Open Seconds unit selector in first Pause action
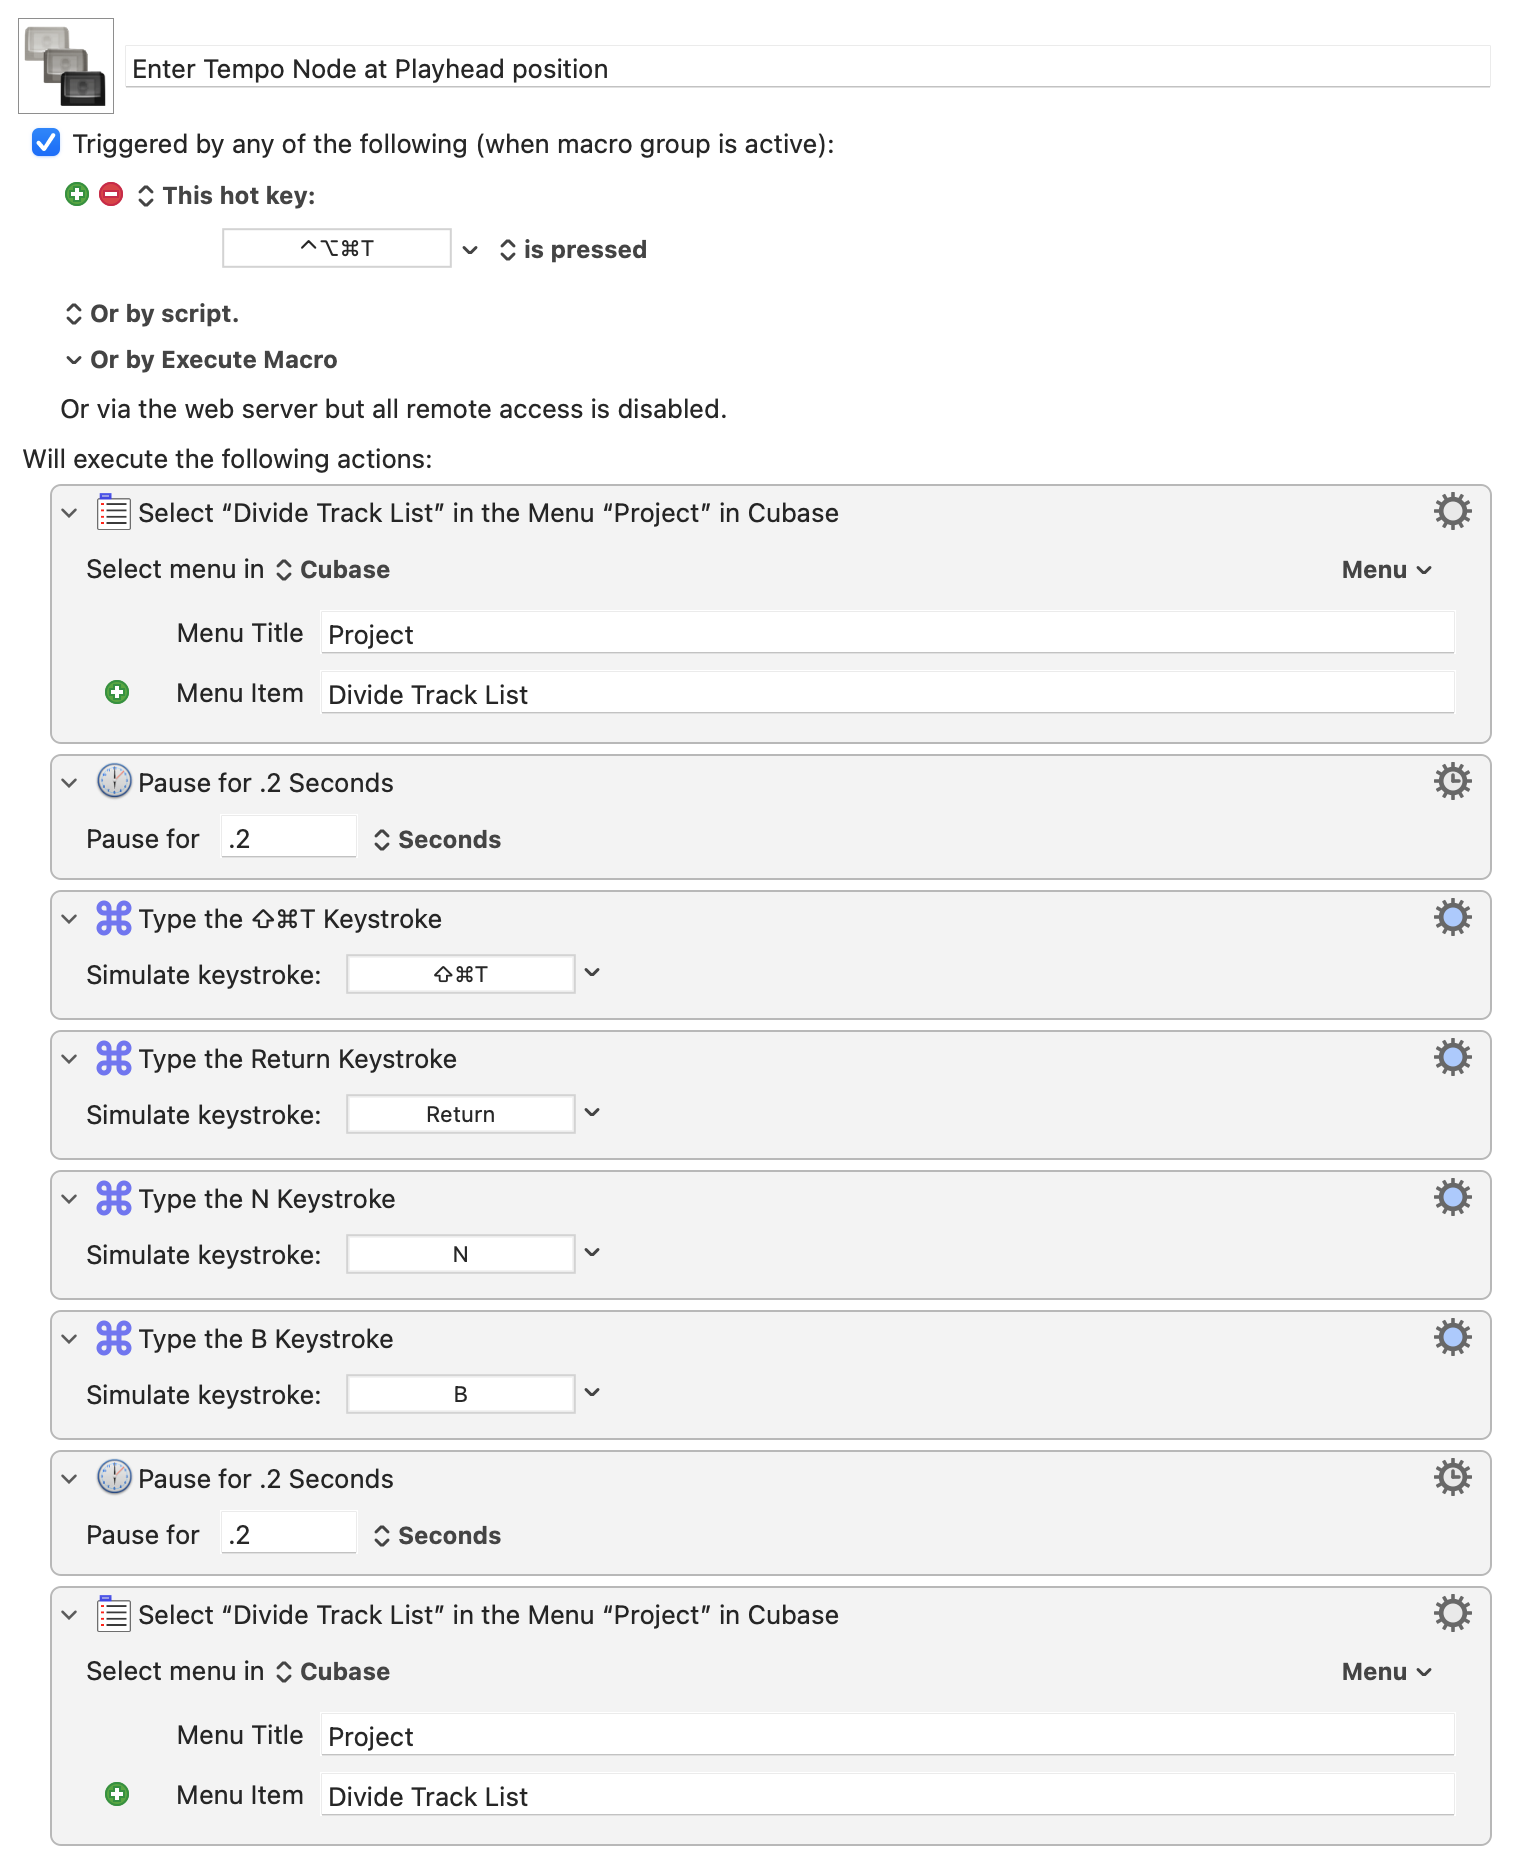This screenshot has width=1516, height=1866. coord(438,840)
